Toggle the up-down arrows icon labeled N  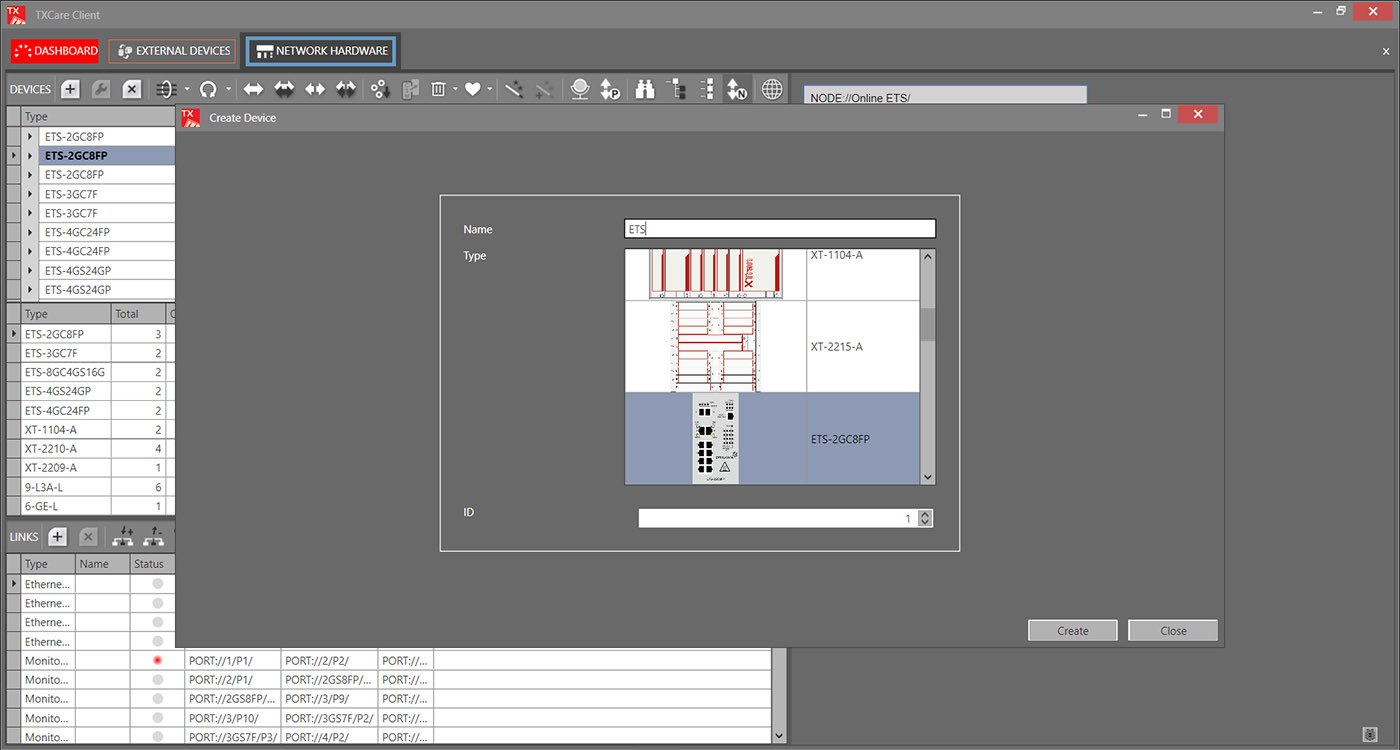pyautogui.click(x=737, y=89)
